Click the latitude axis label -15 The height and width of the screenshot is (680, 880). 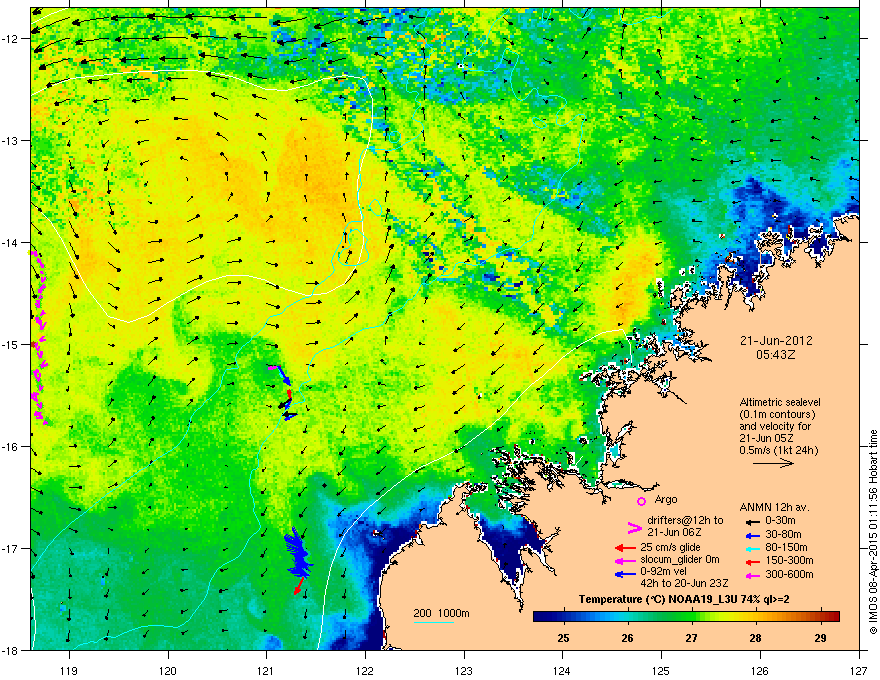tap(11, 344)
